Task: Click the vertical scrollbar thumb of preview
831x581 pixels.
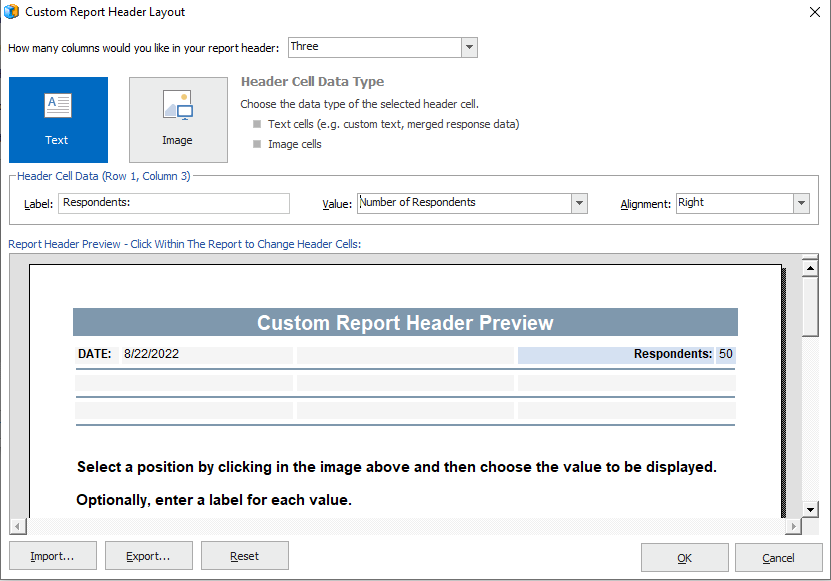Action: 810,307
